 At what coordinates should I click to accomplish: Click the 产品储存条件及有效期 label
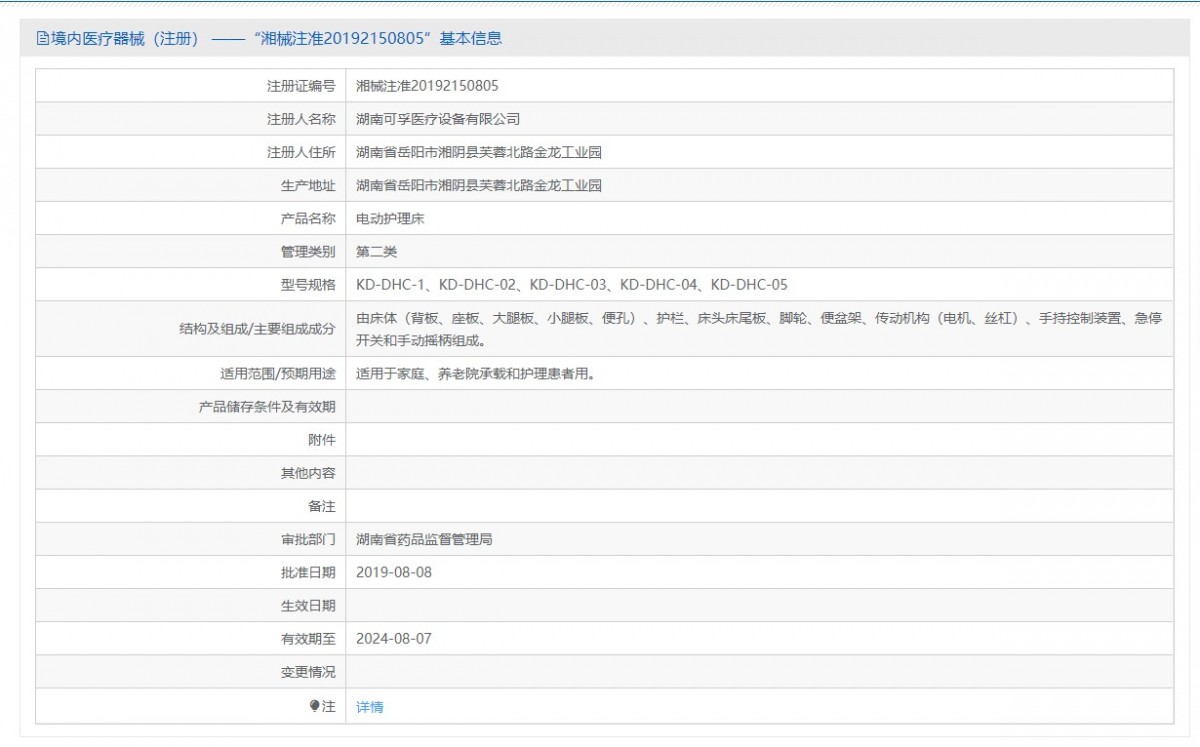pos(267,407)
